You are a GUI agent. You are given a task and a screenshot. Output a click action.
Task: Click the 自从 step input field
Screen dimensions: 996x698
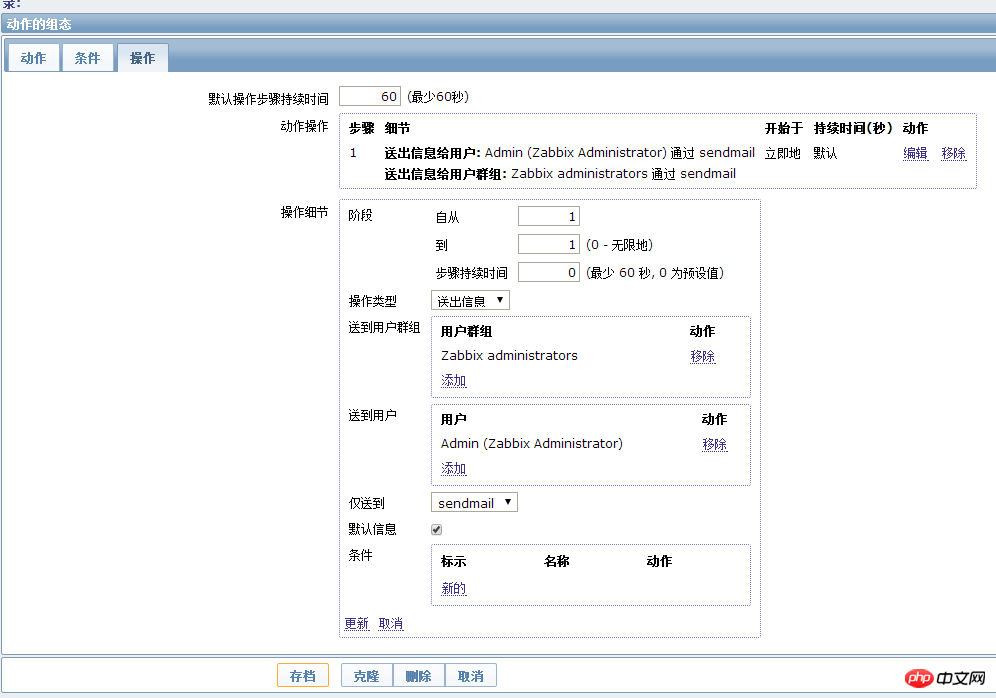[549, 217]
